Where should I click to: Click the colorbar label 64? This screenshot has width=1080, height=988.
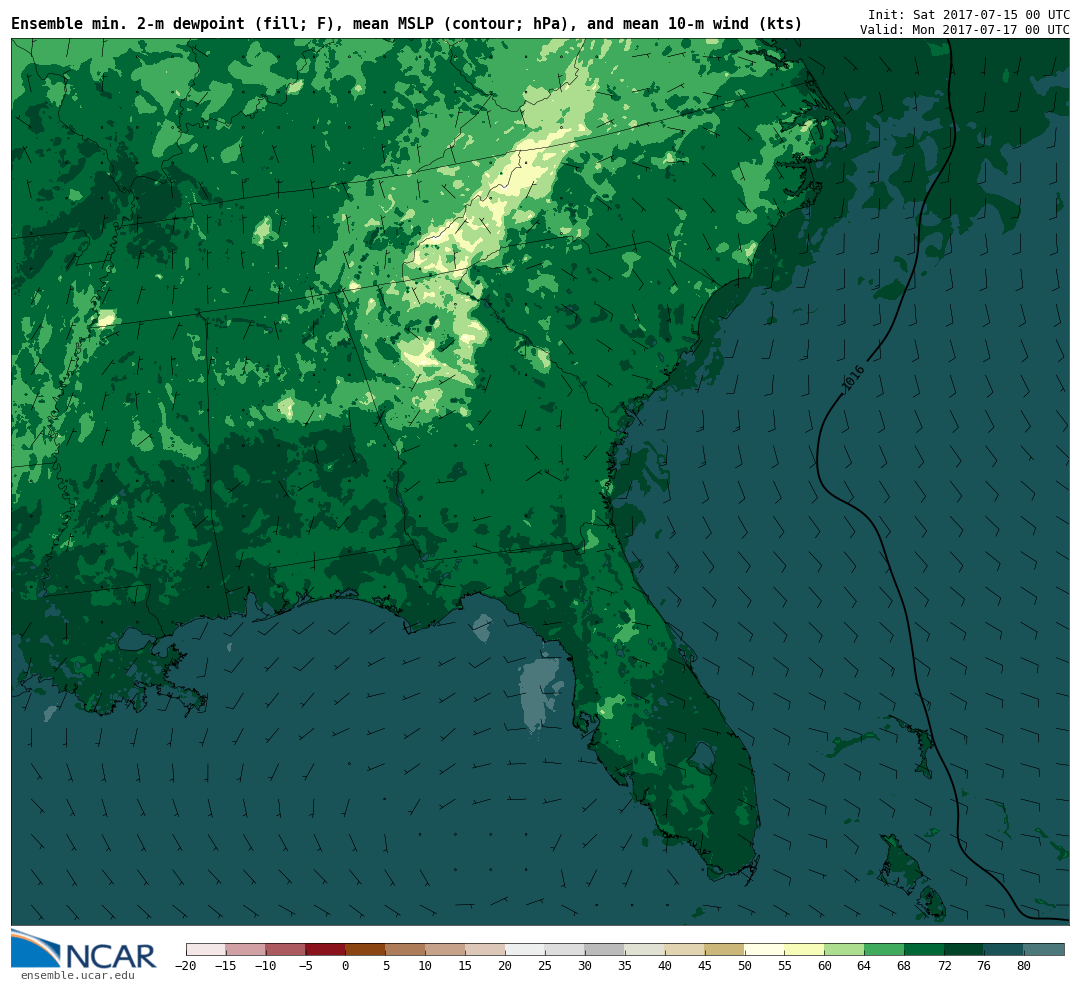click(x=864, y=966)
